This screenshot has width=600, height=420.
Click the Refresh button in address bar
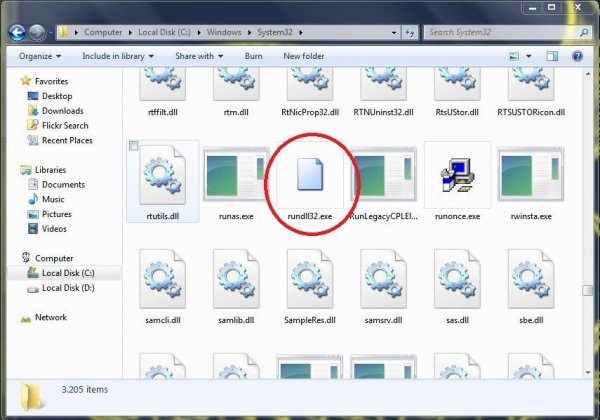(410, 33)
